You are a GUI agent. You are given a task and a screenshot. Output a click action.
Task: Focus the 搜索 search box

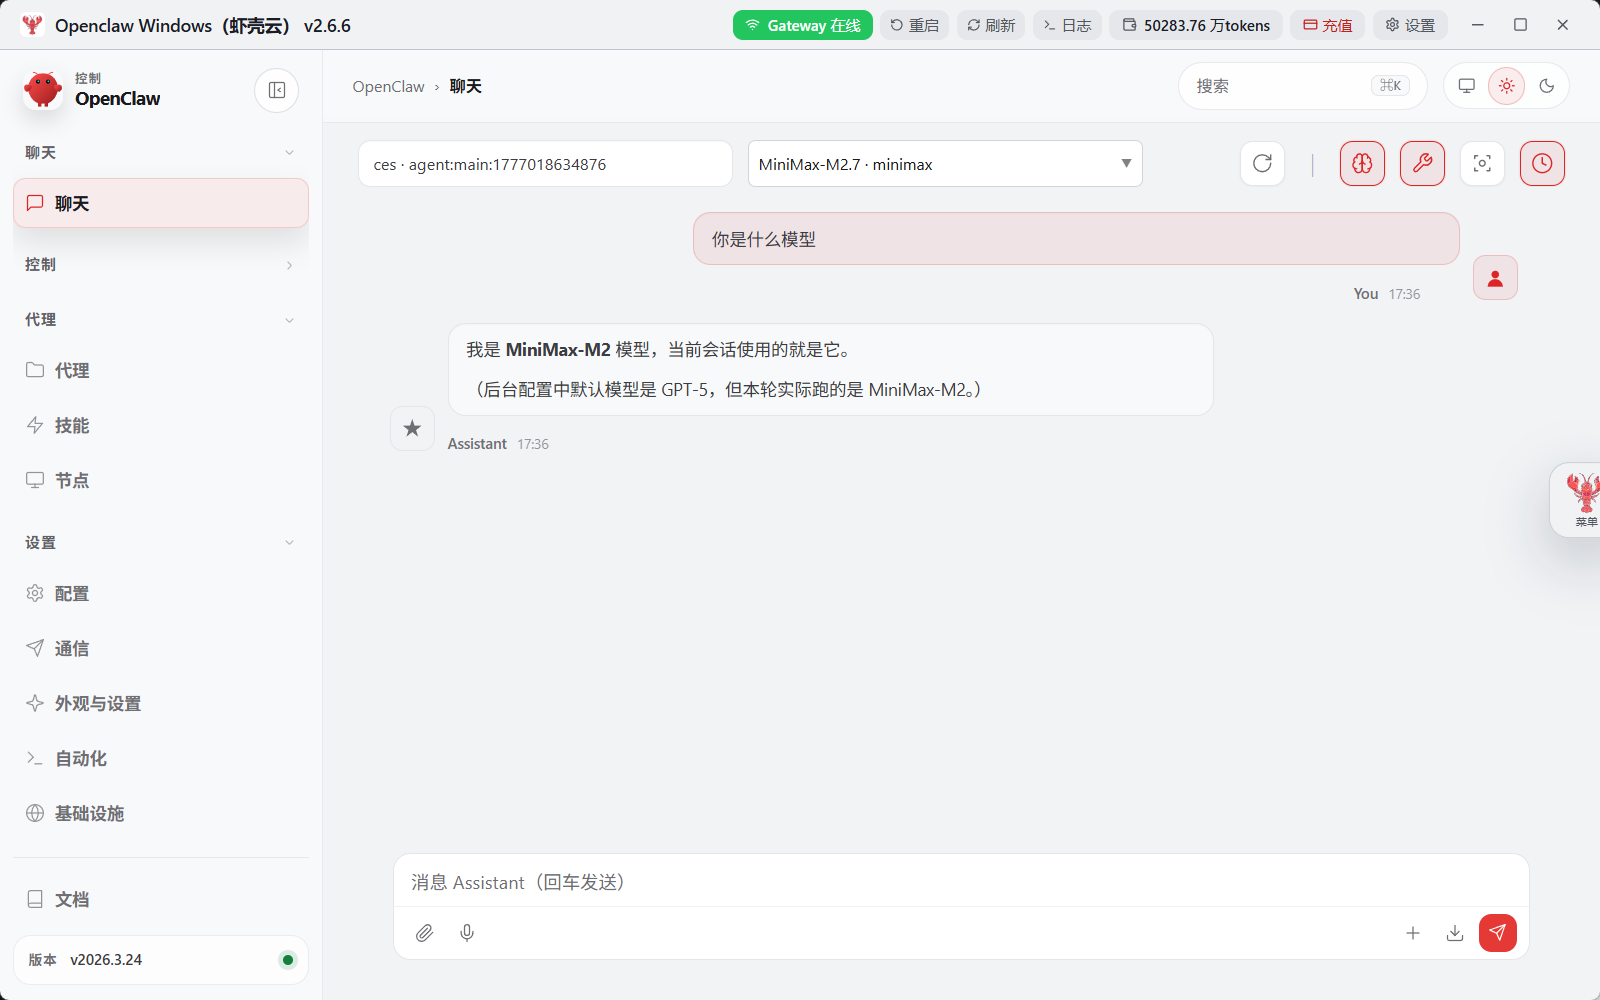pyautogui.click(x=1302, y=86)
